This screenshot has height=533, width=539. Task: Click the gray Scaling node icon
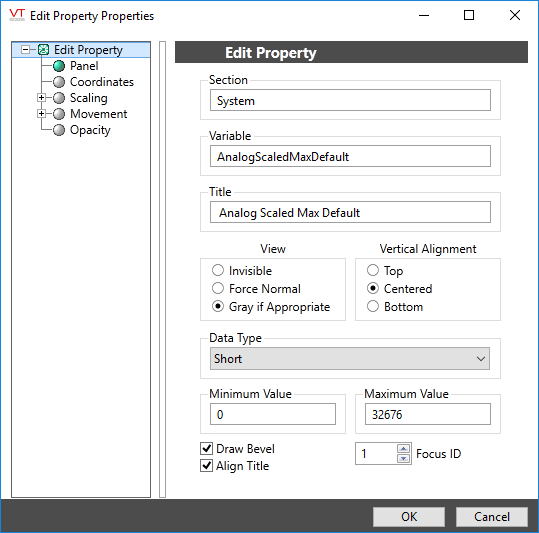(x=59, y=98)
